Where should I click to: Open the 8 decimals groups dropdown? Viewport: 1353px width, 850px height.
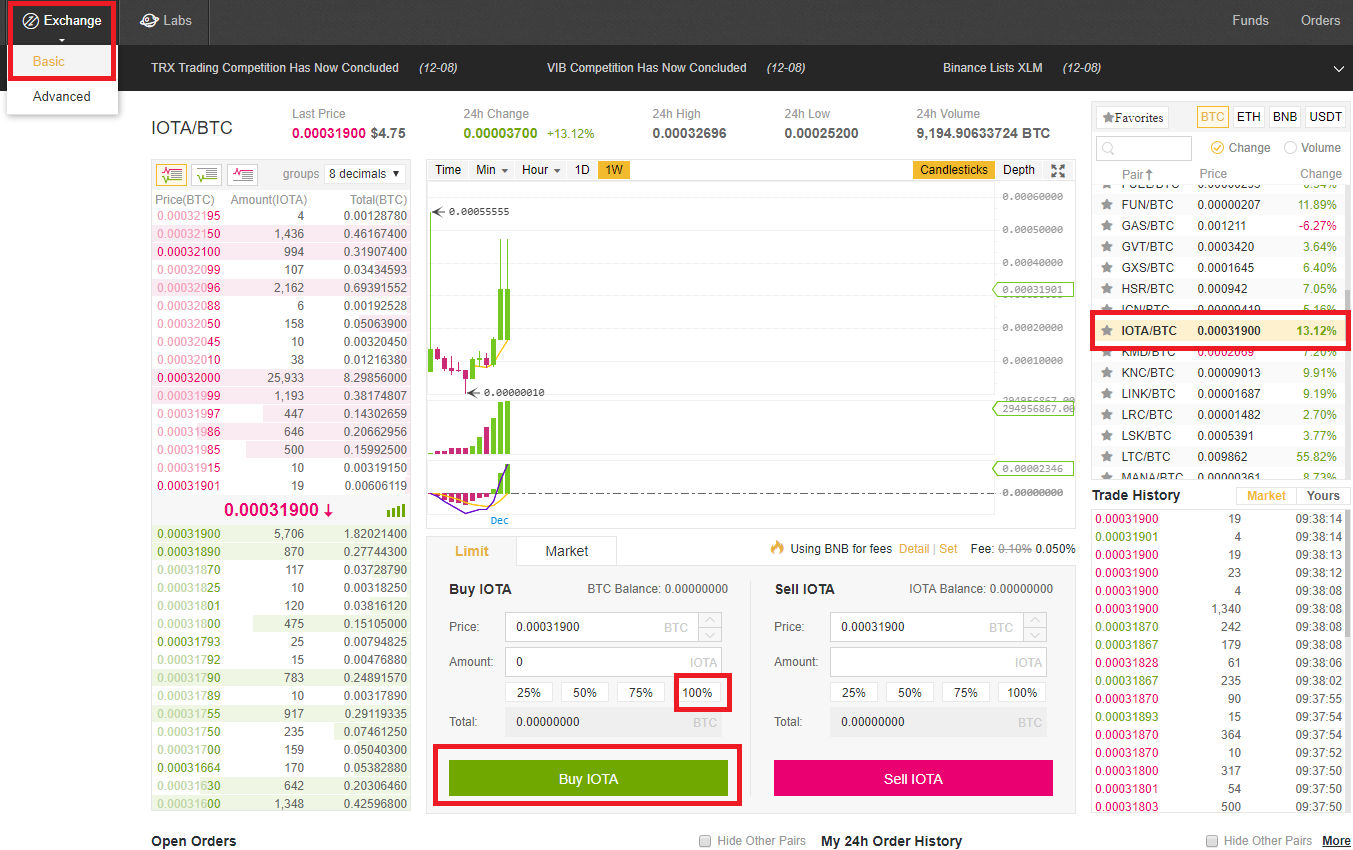point(365,174)
